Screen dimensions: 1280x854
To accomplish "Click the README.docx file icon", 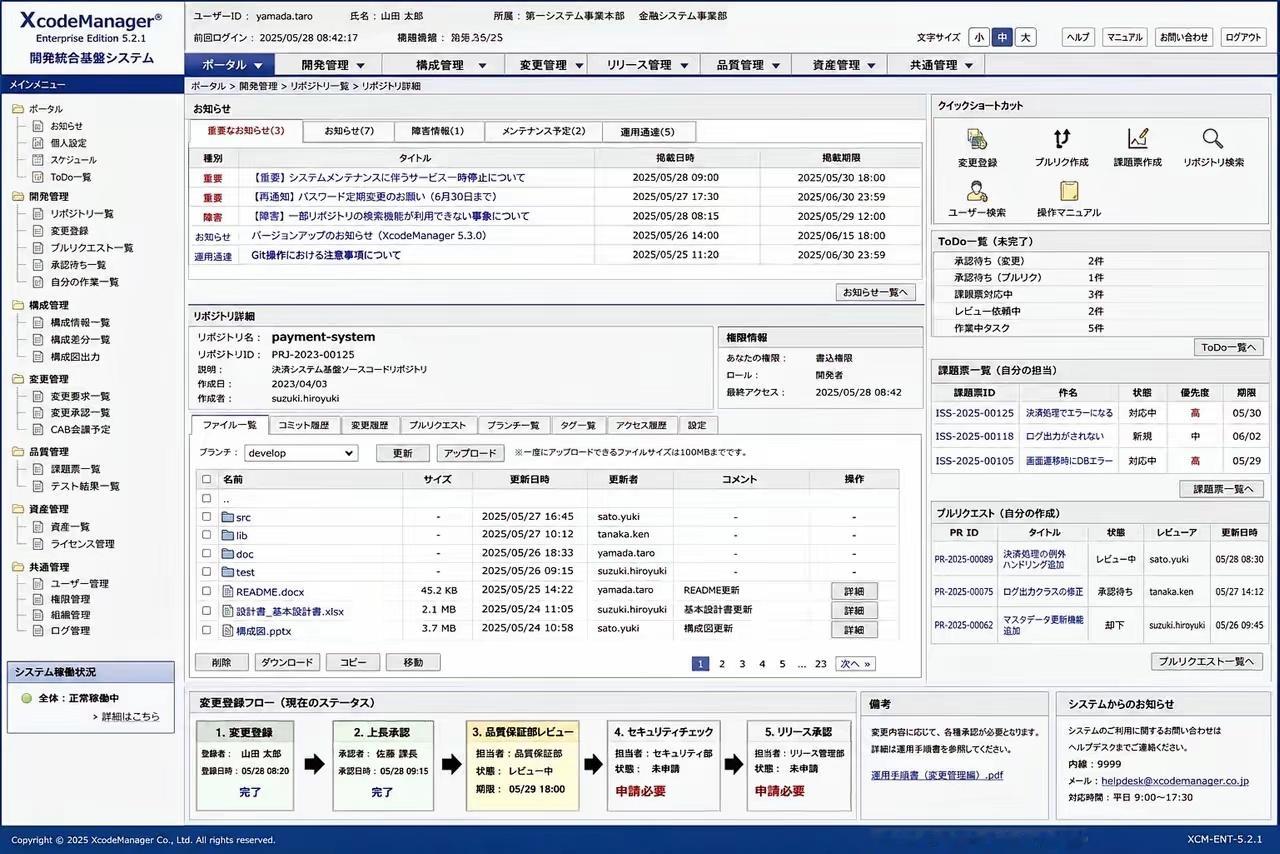I will coord(227,592).
